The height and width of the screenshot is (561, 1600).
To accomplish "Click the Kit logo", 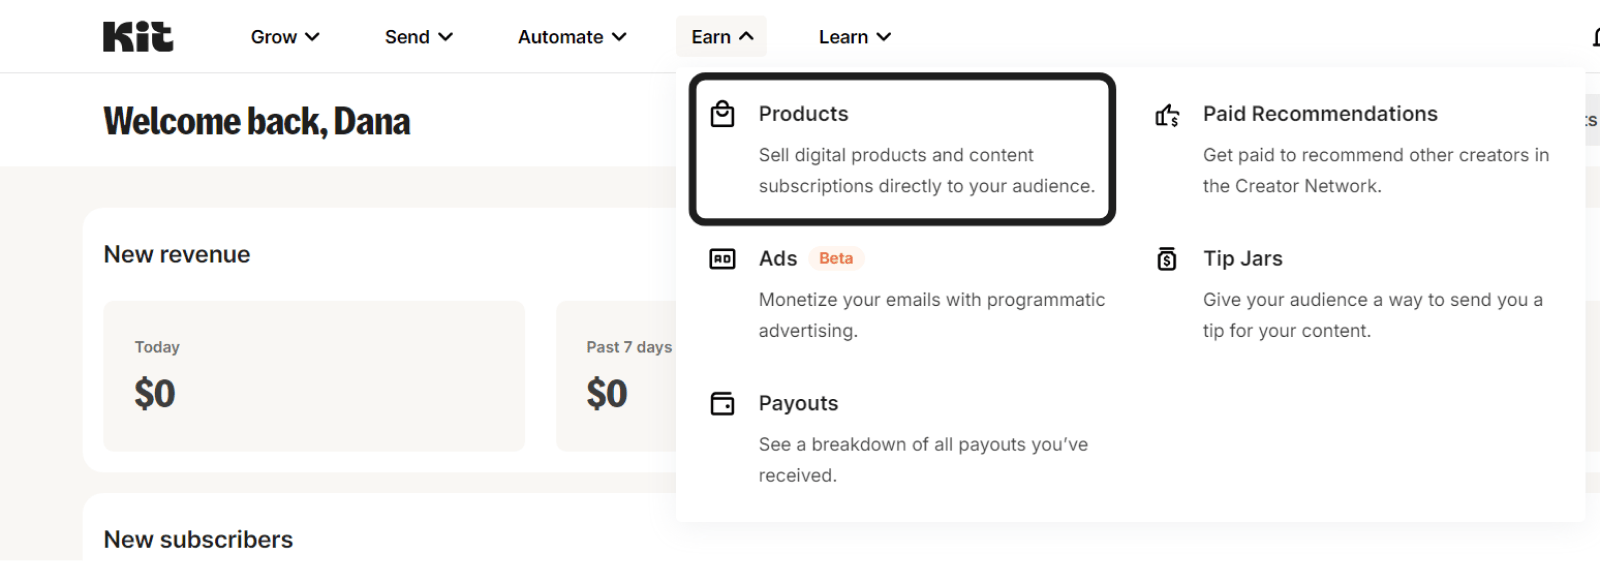I will 138,37.
